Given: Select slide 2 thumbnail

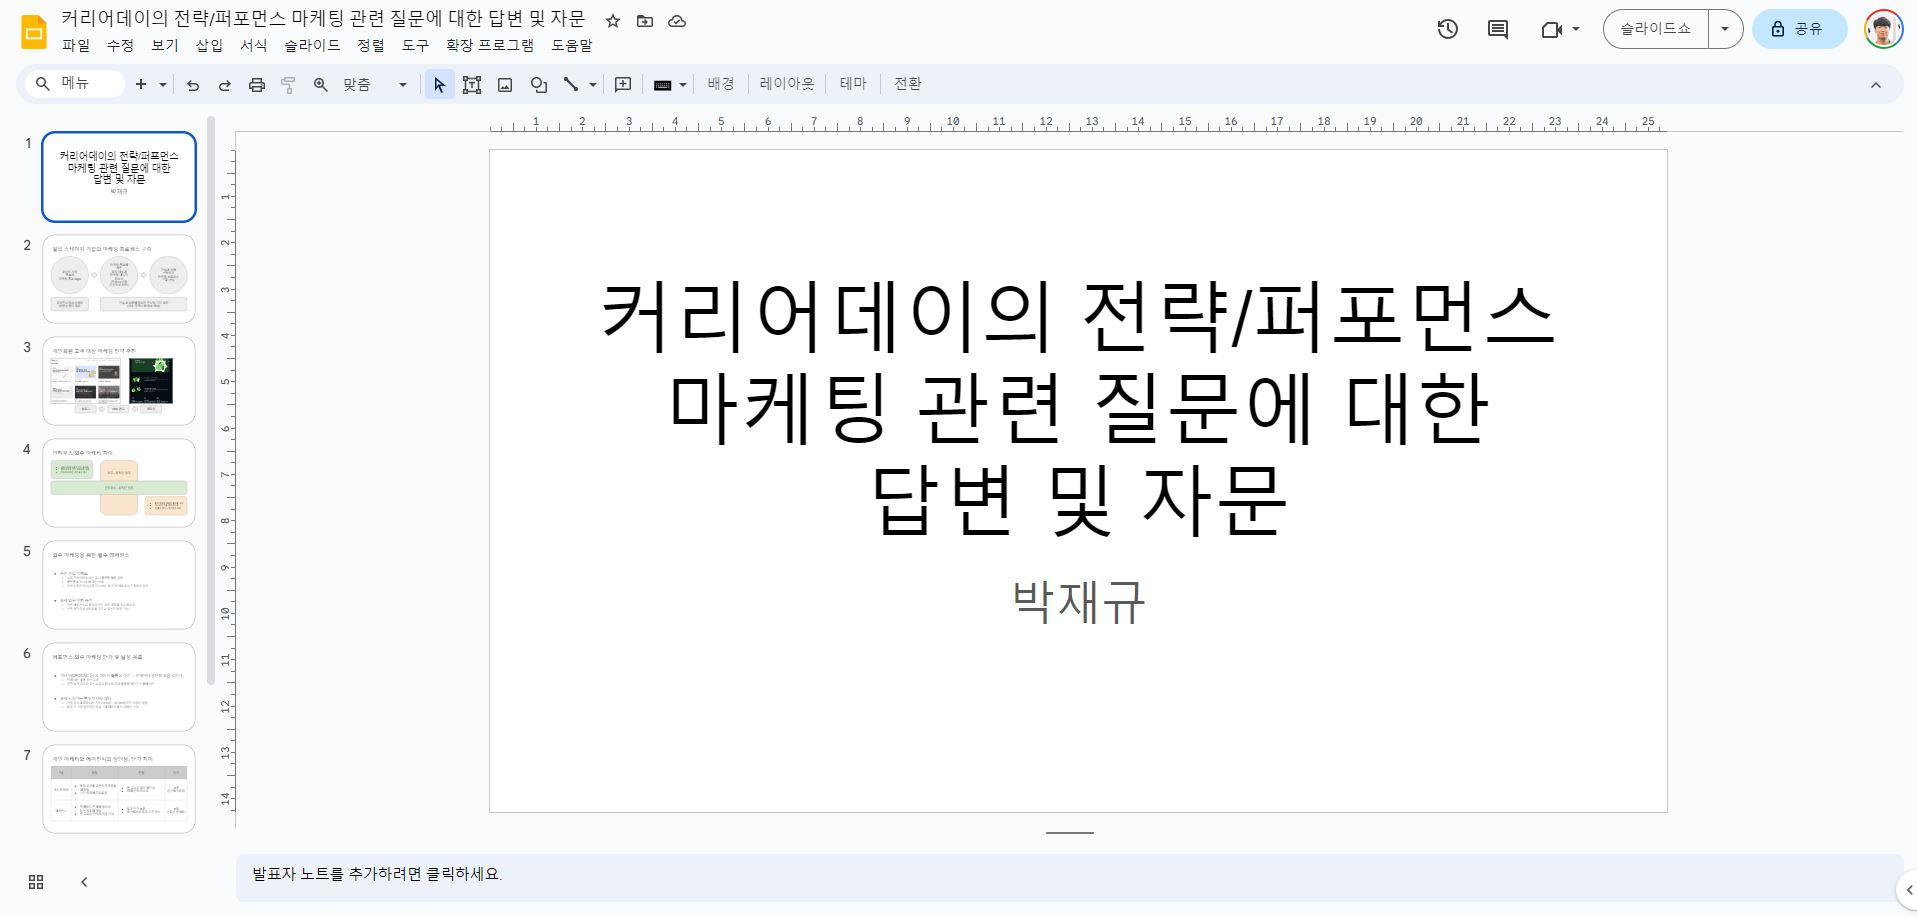Looking at the screenshot, I should click(119, 279).
